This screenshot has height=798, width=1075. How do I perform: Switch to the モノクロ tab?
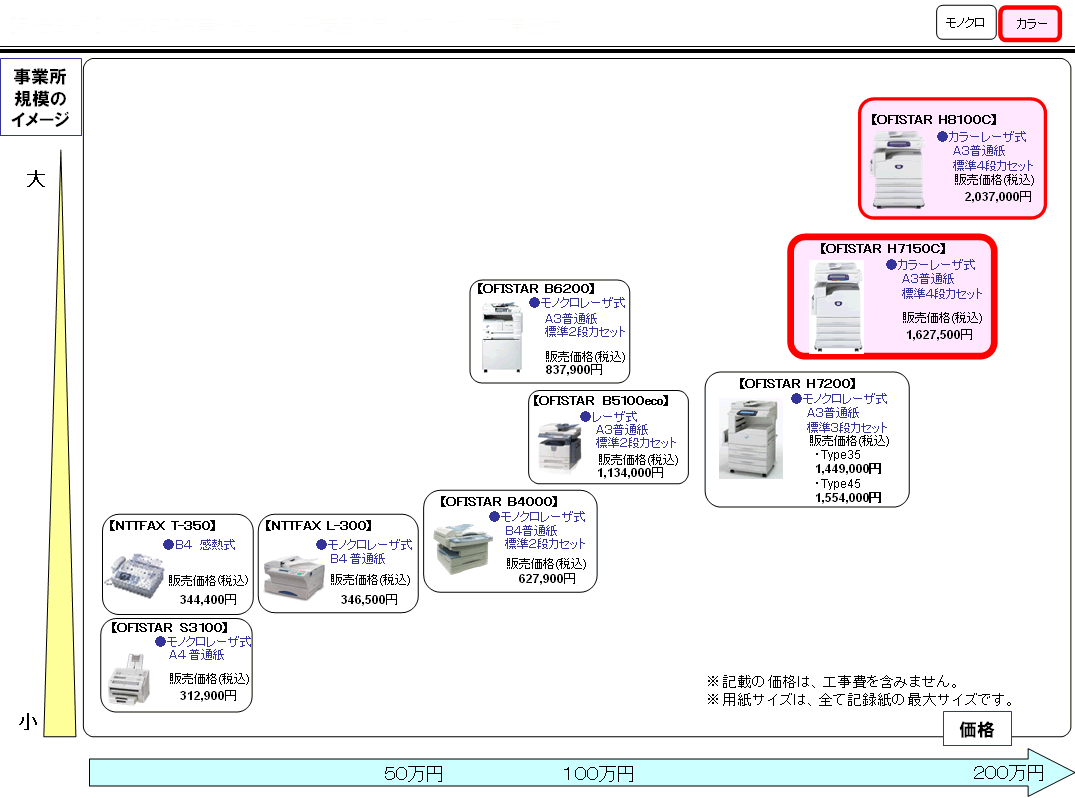tap(965, 23)
